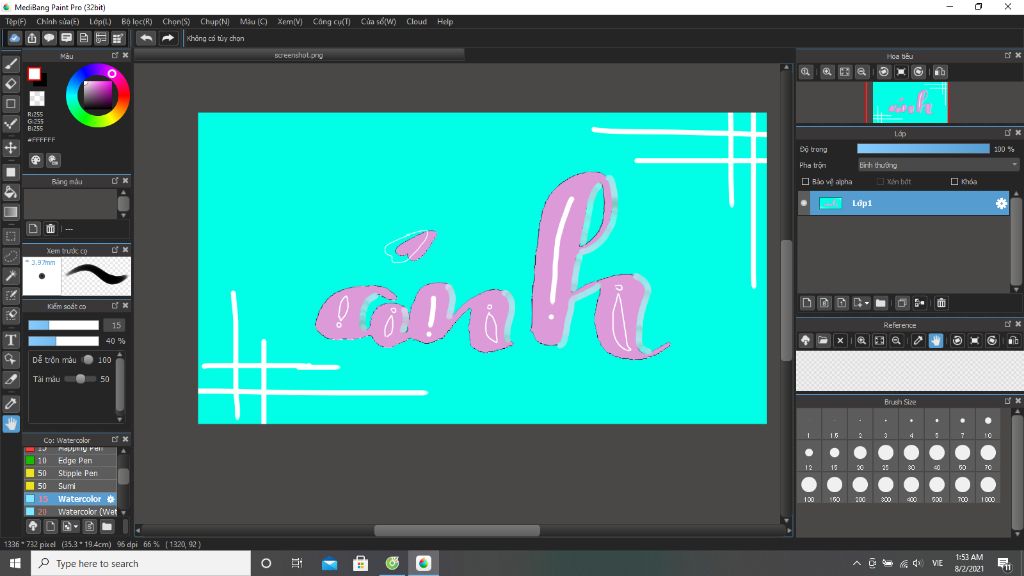Open Tệp(F) file menu
This screenshot has height=576, width=1024.
(x=16, y=22)
